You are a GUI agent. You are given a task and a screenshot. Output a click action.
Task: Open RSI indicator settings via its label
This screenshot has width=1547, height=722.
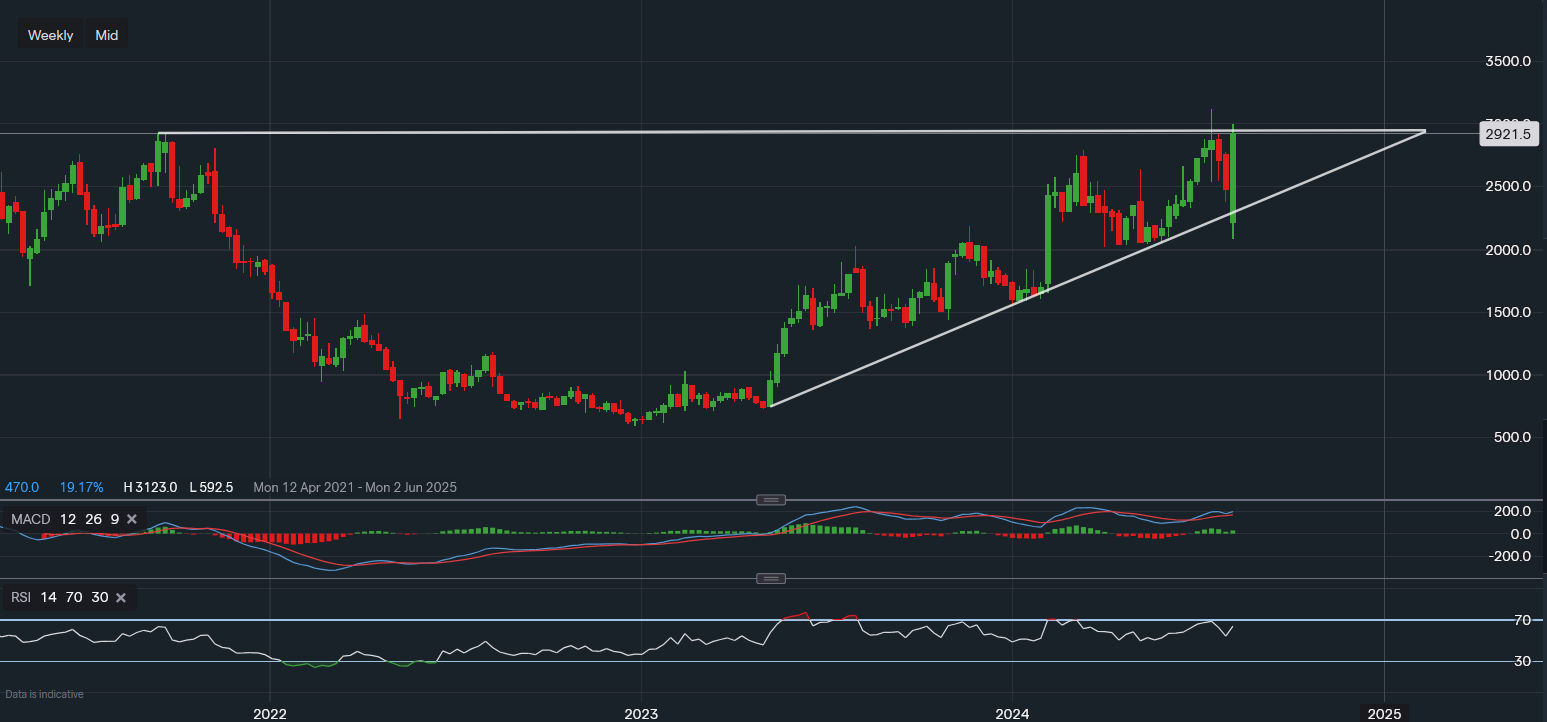point(22,598)
